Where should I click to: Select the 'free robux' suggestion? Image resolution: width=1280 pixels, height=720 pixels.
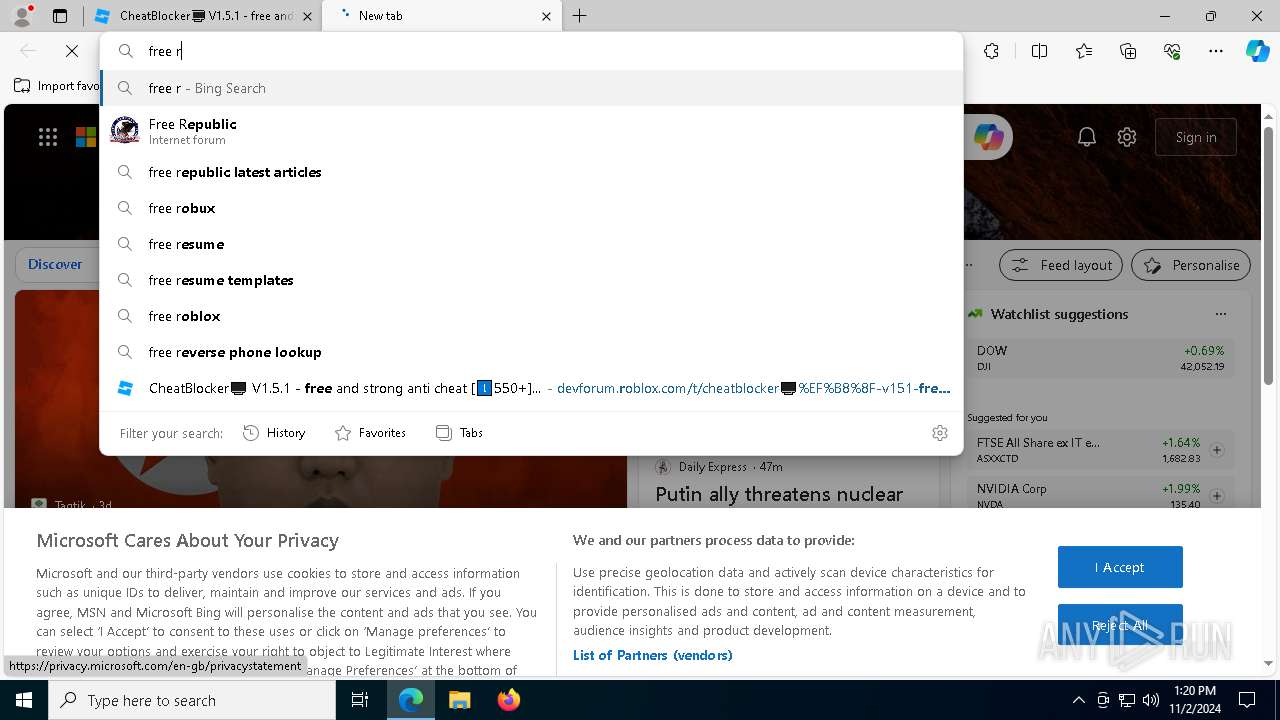pos(531,208)
